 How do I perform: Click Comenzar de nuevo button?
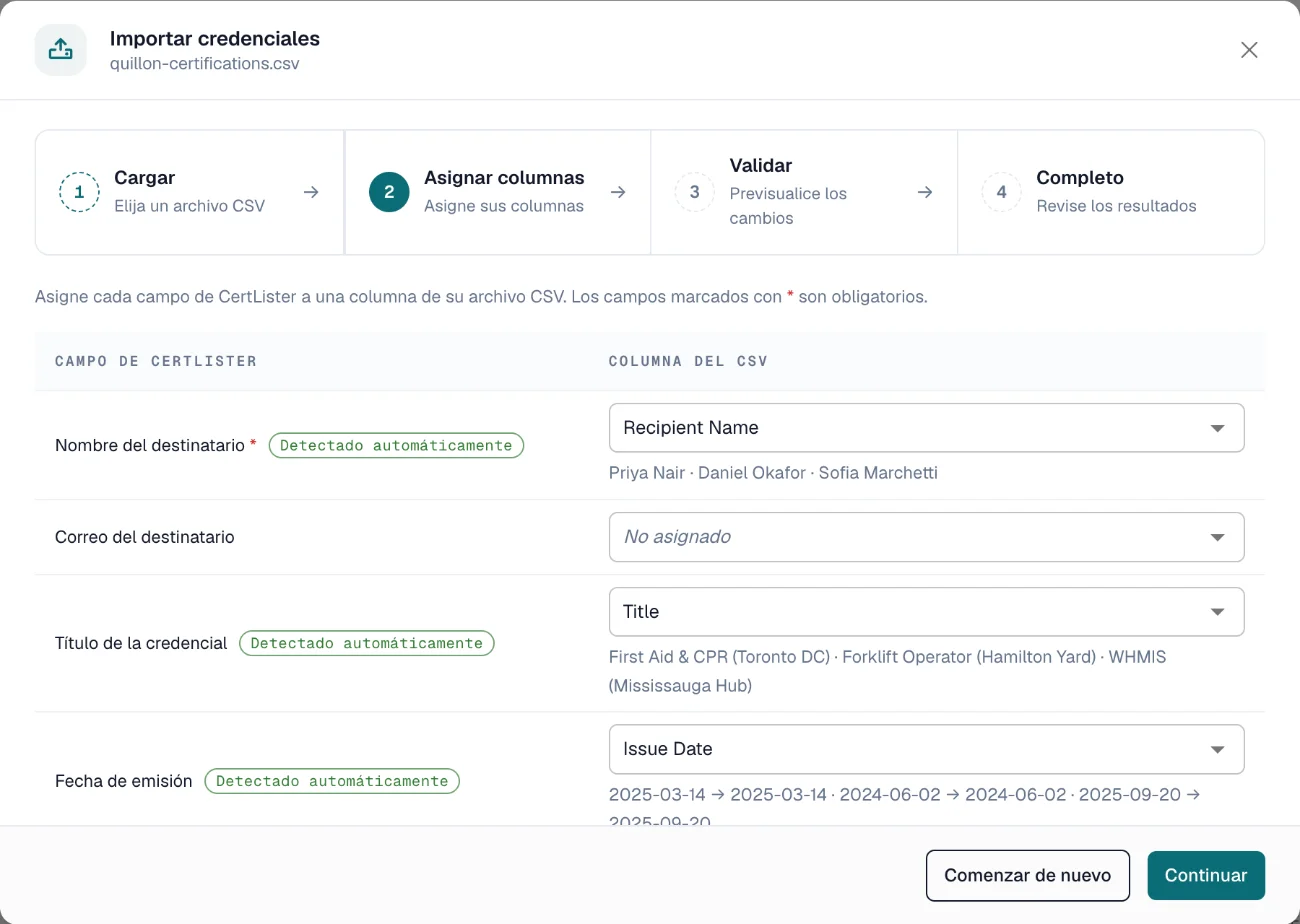(x=1028, y=875)
